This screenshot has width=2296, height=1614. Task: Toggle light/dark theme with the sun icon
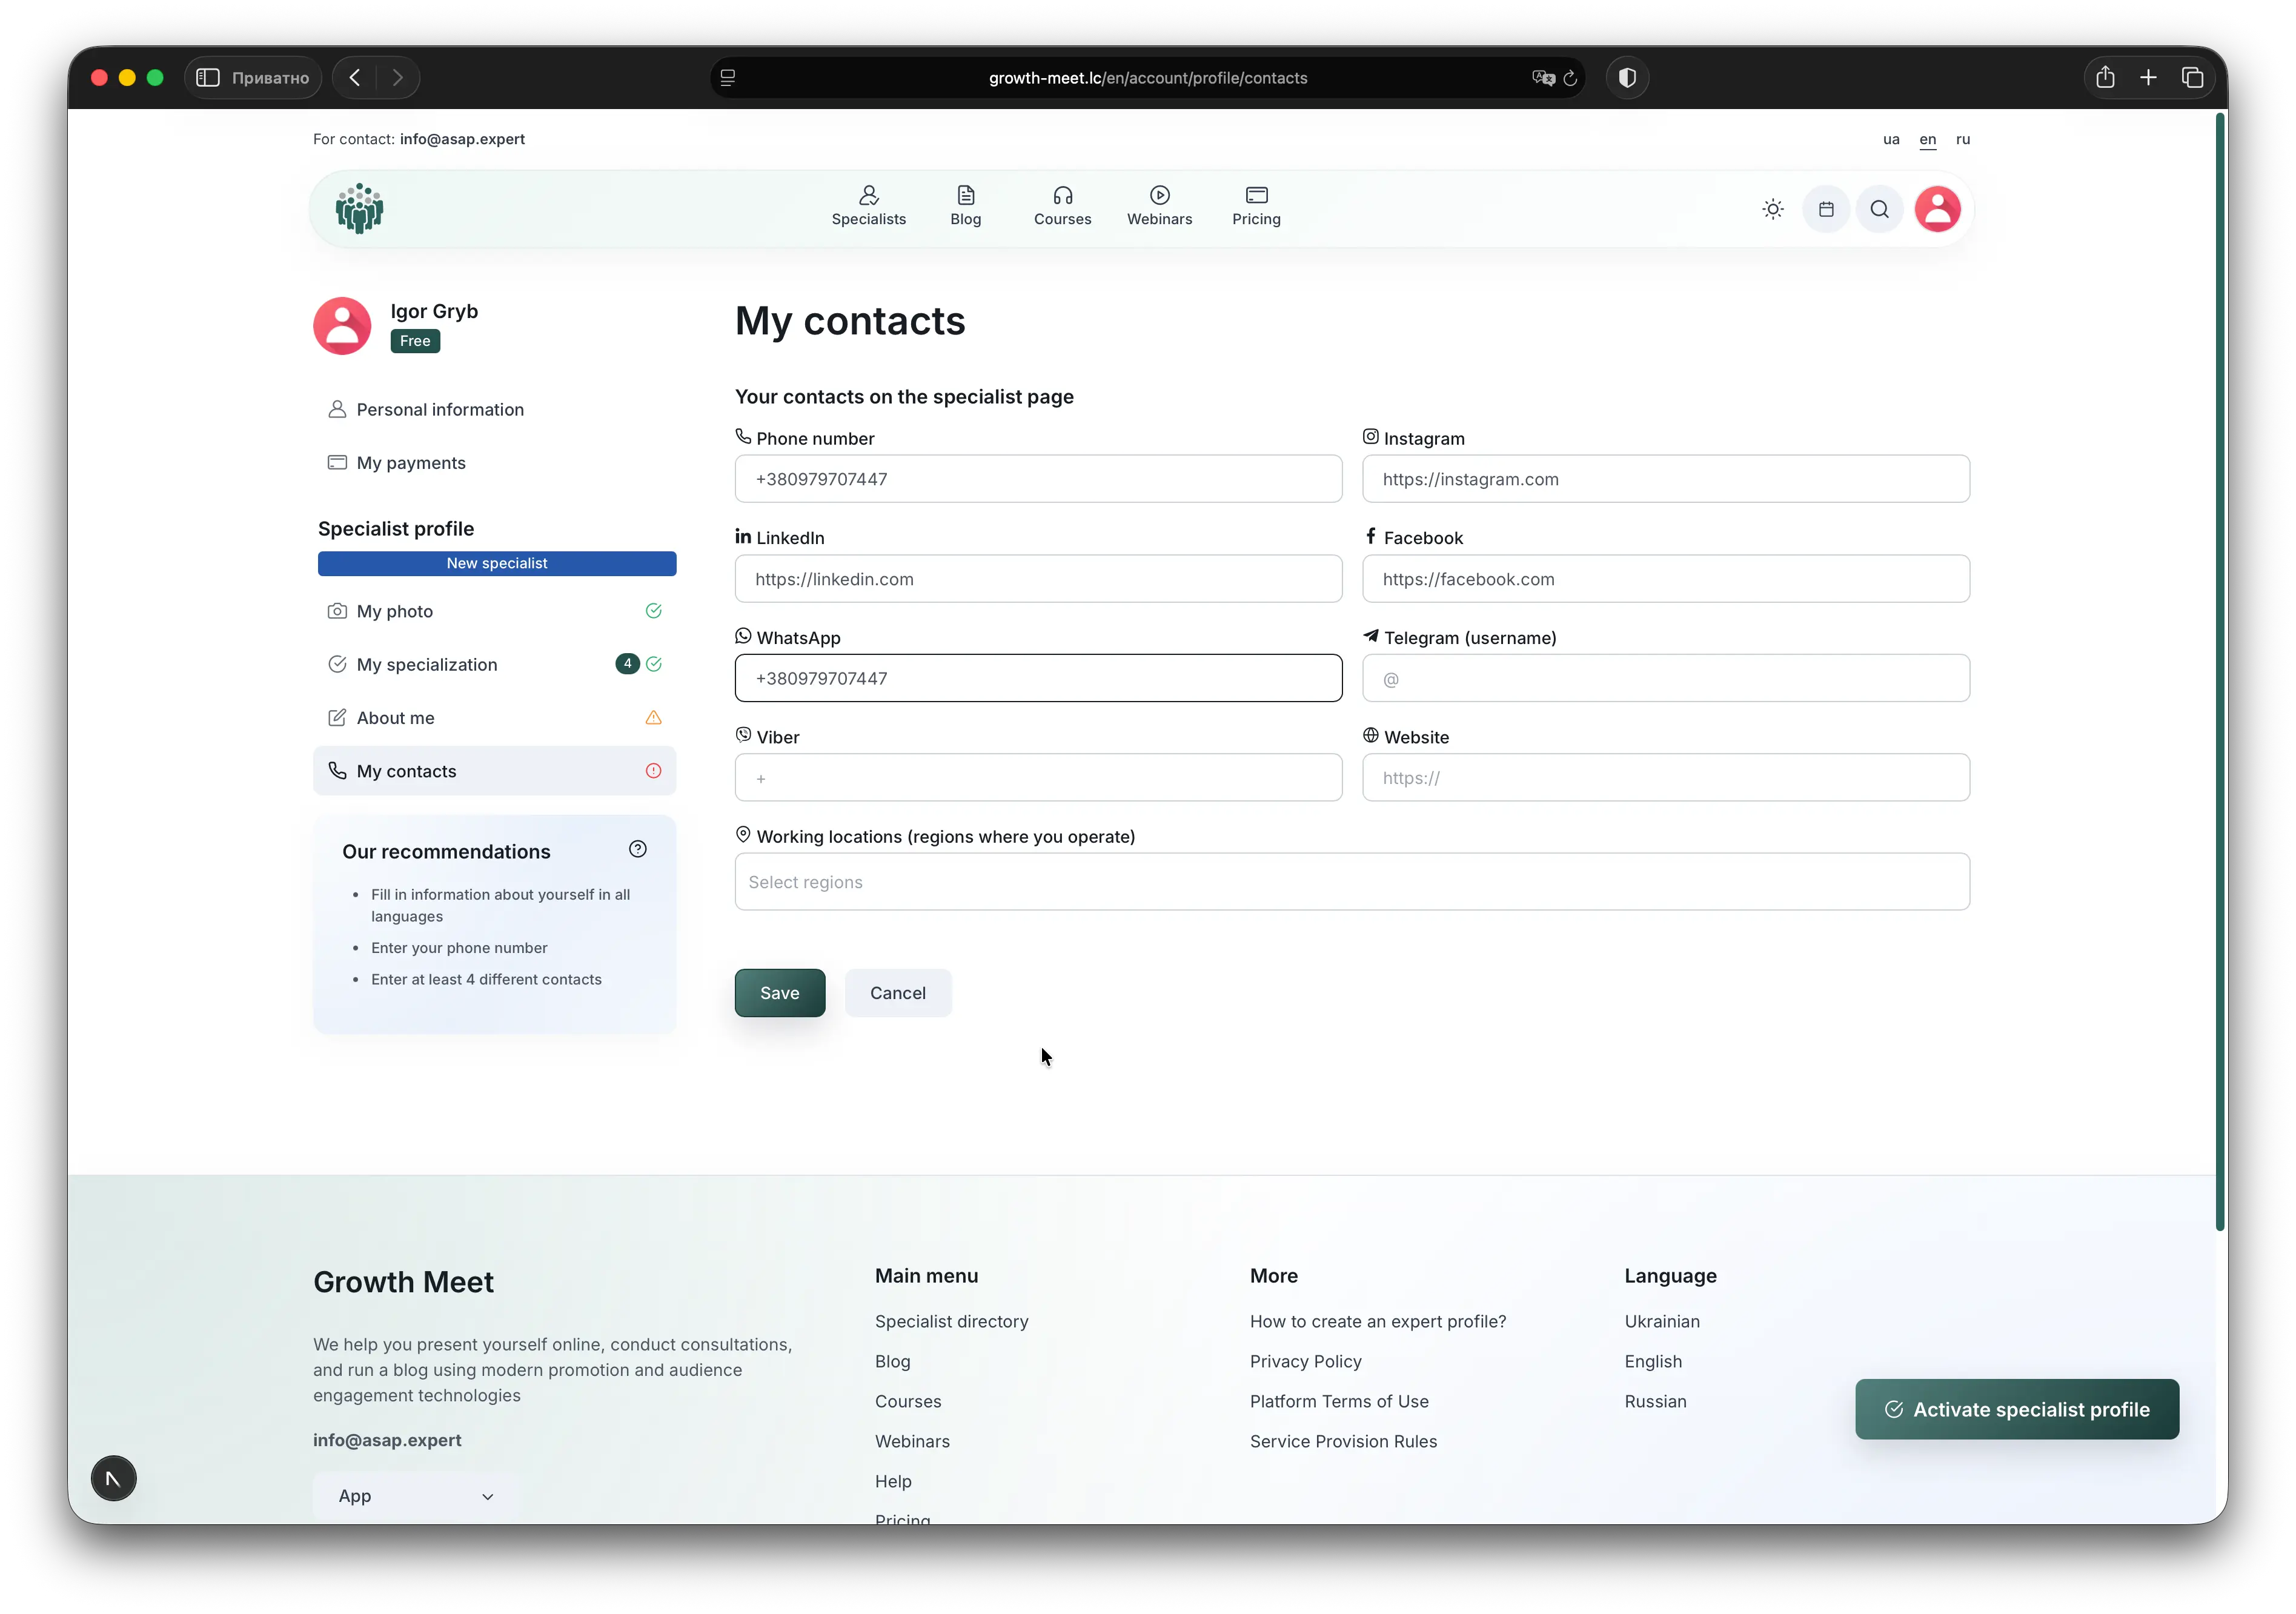pos(1772,209)
